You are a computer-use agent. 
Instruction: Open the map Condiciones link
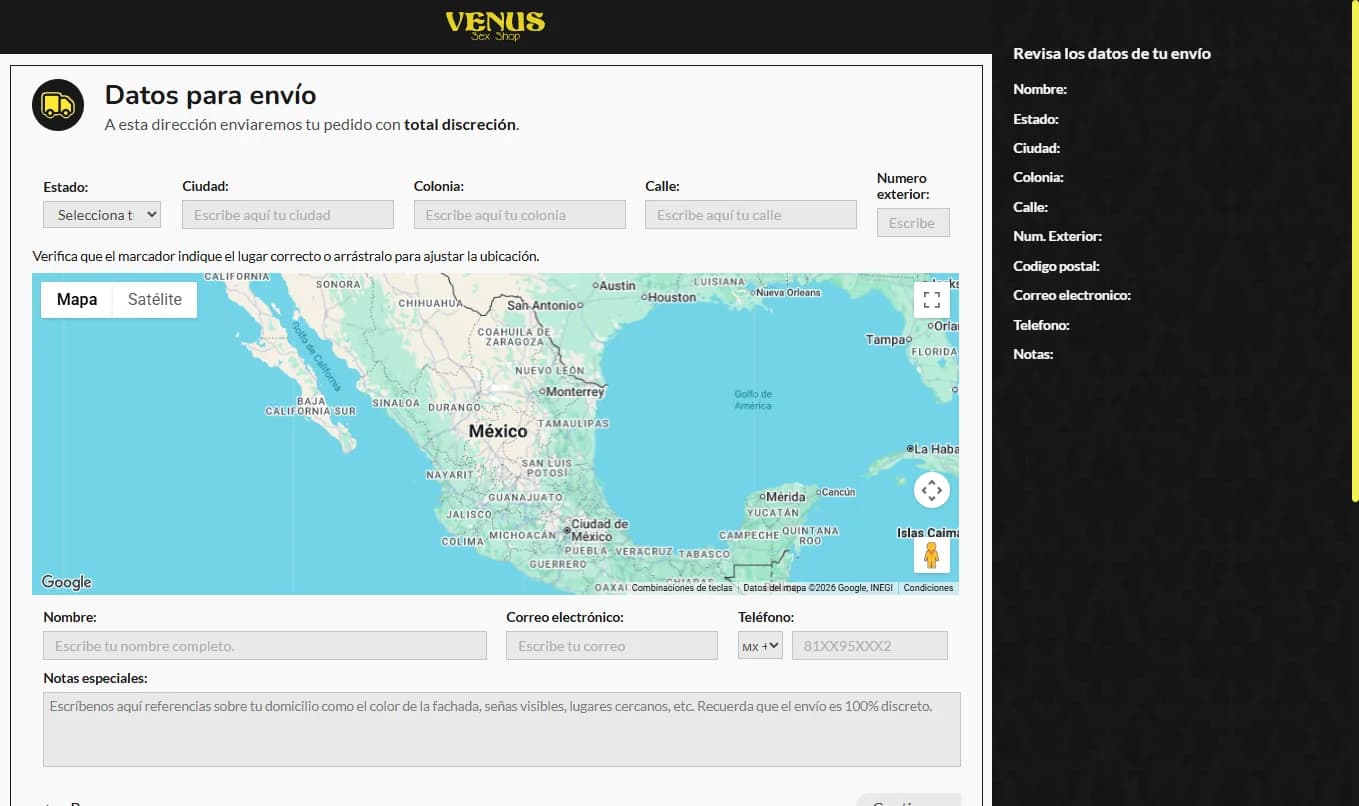pos(928,588)
